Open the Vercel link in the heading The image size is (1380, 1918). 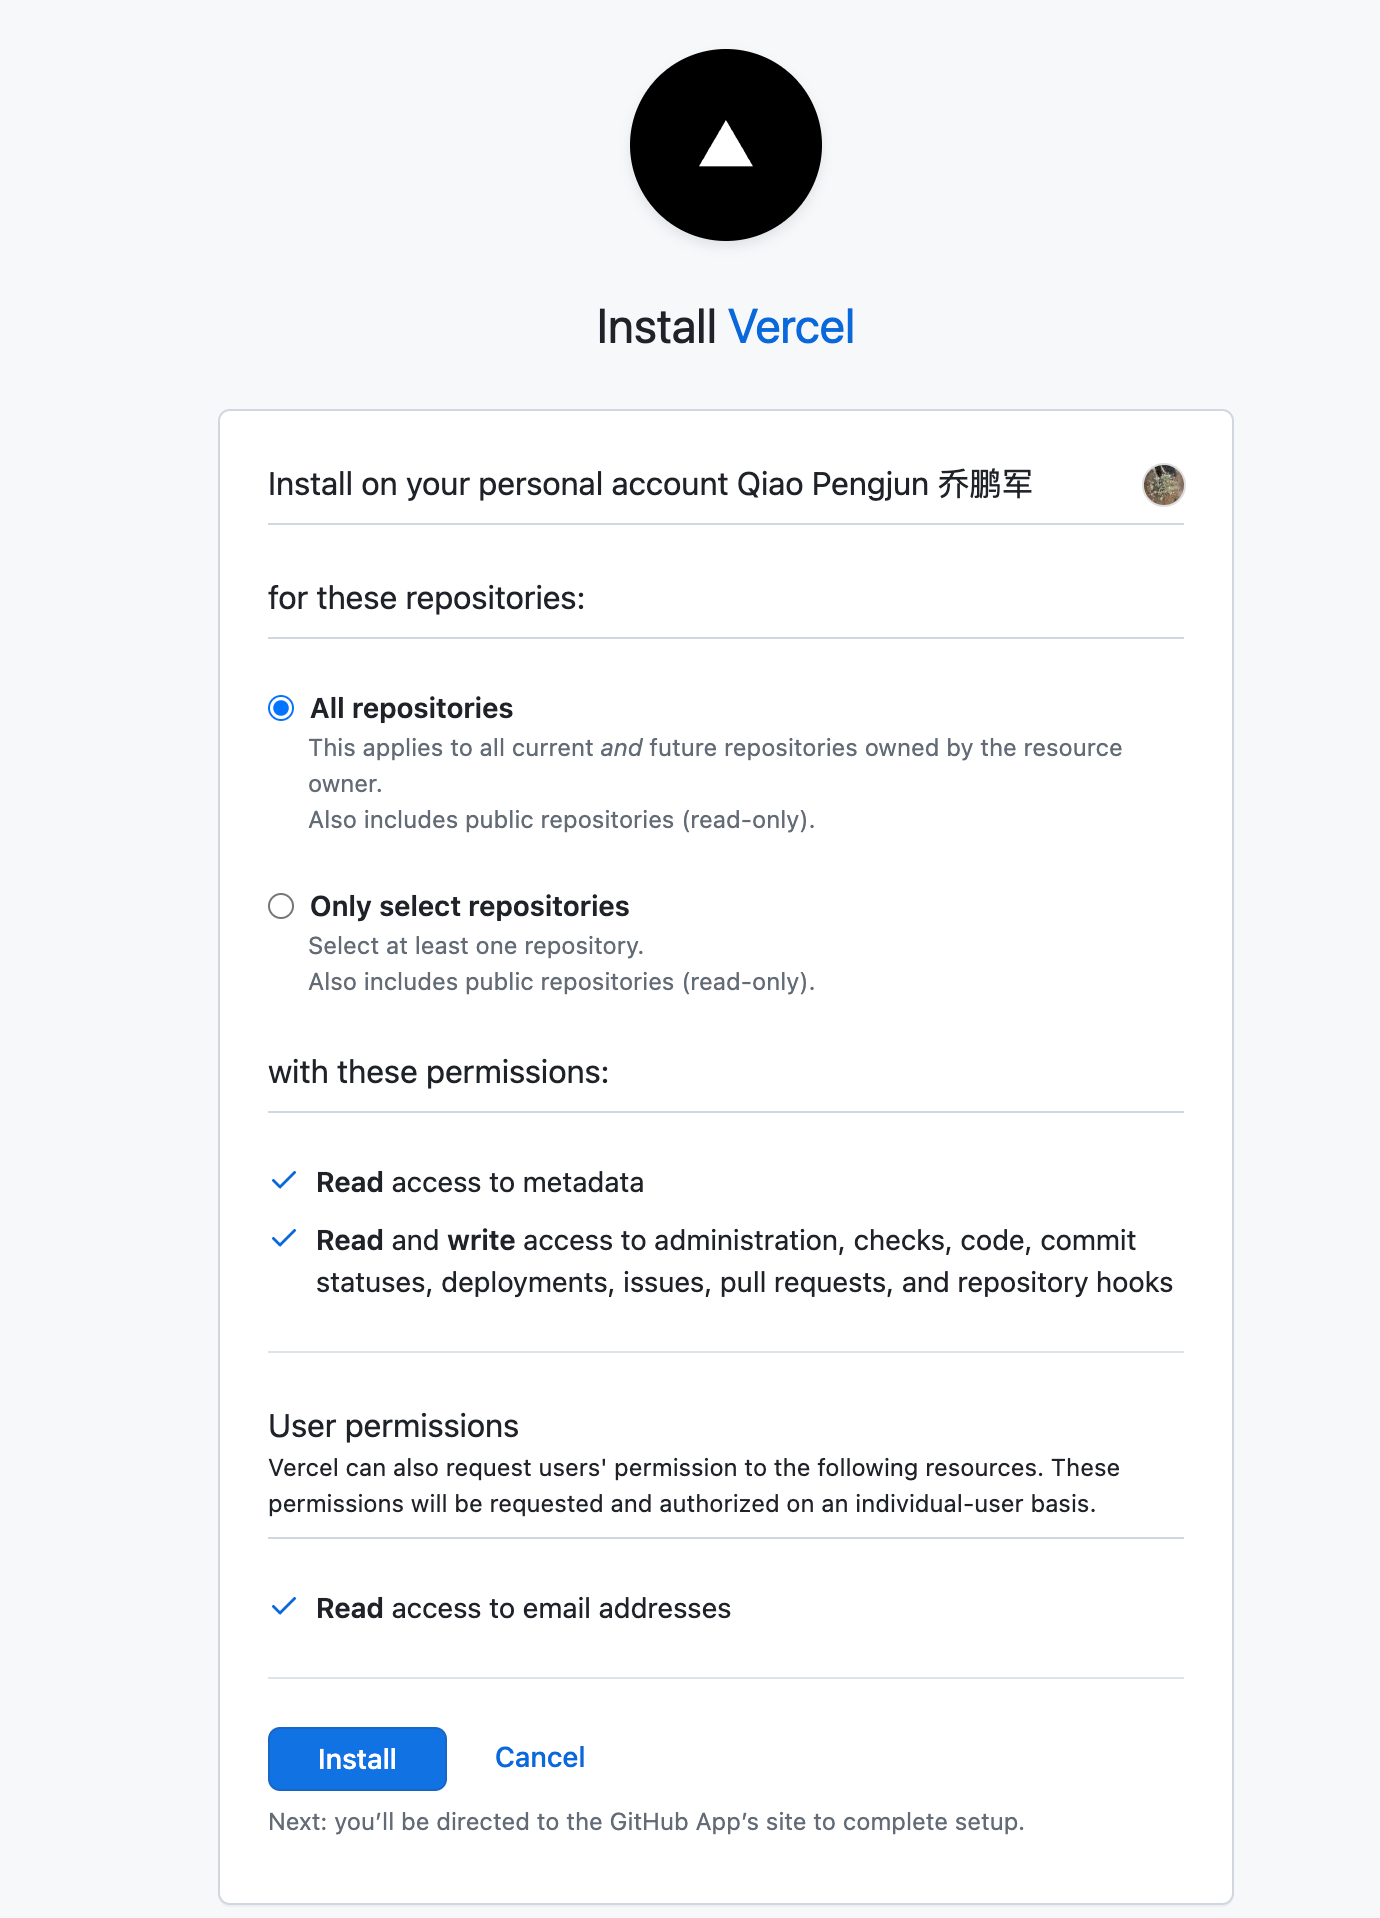pyautogui.click(x=791, y=327)
